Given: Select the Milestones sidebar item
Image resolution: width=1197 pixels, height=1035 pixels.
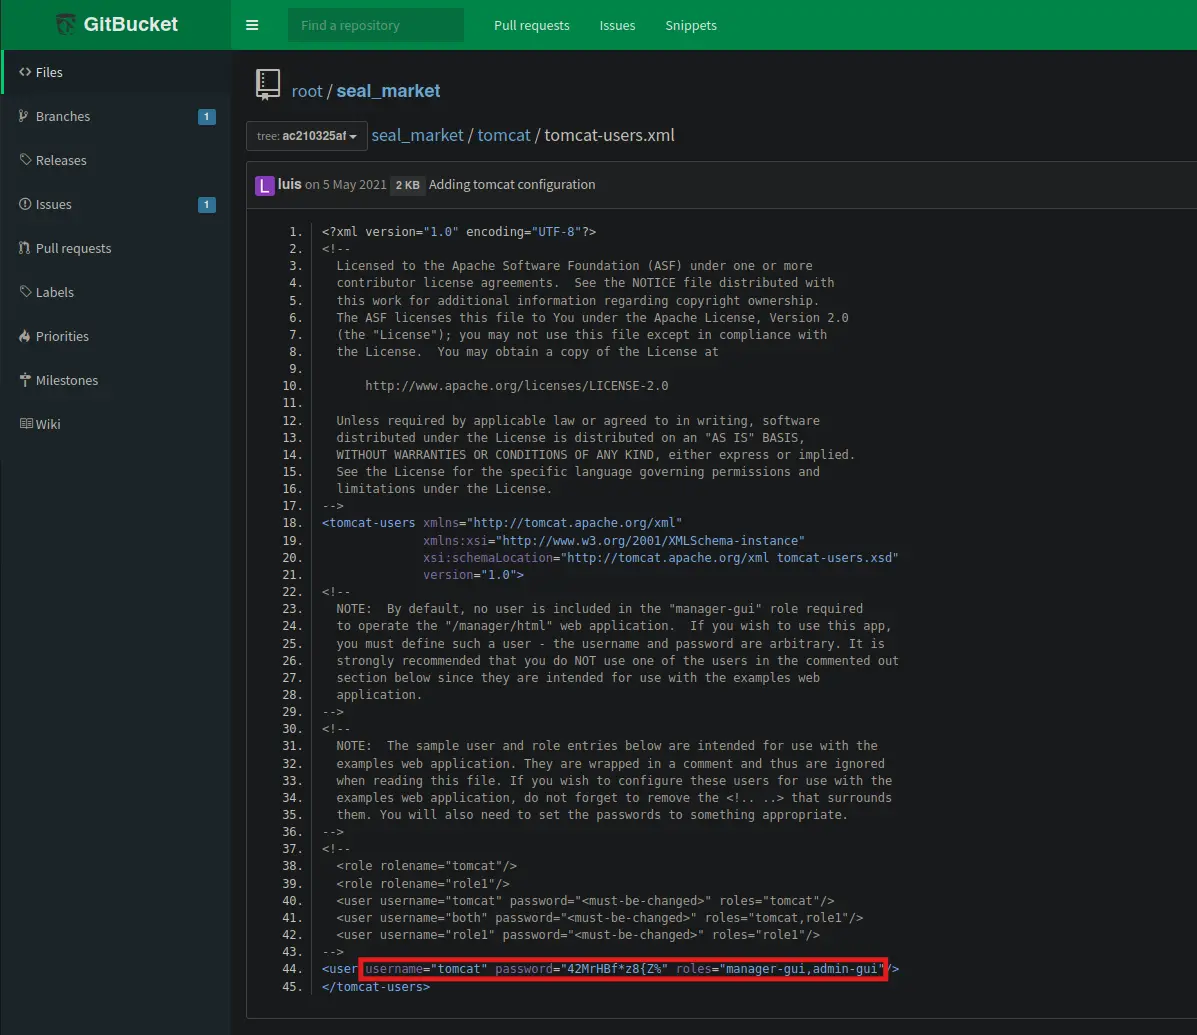Looking at the screenshot, I should (x=116, y=380).
